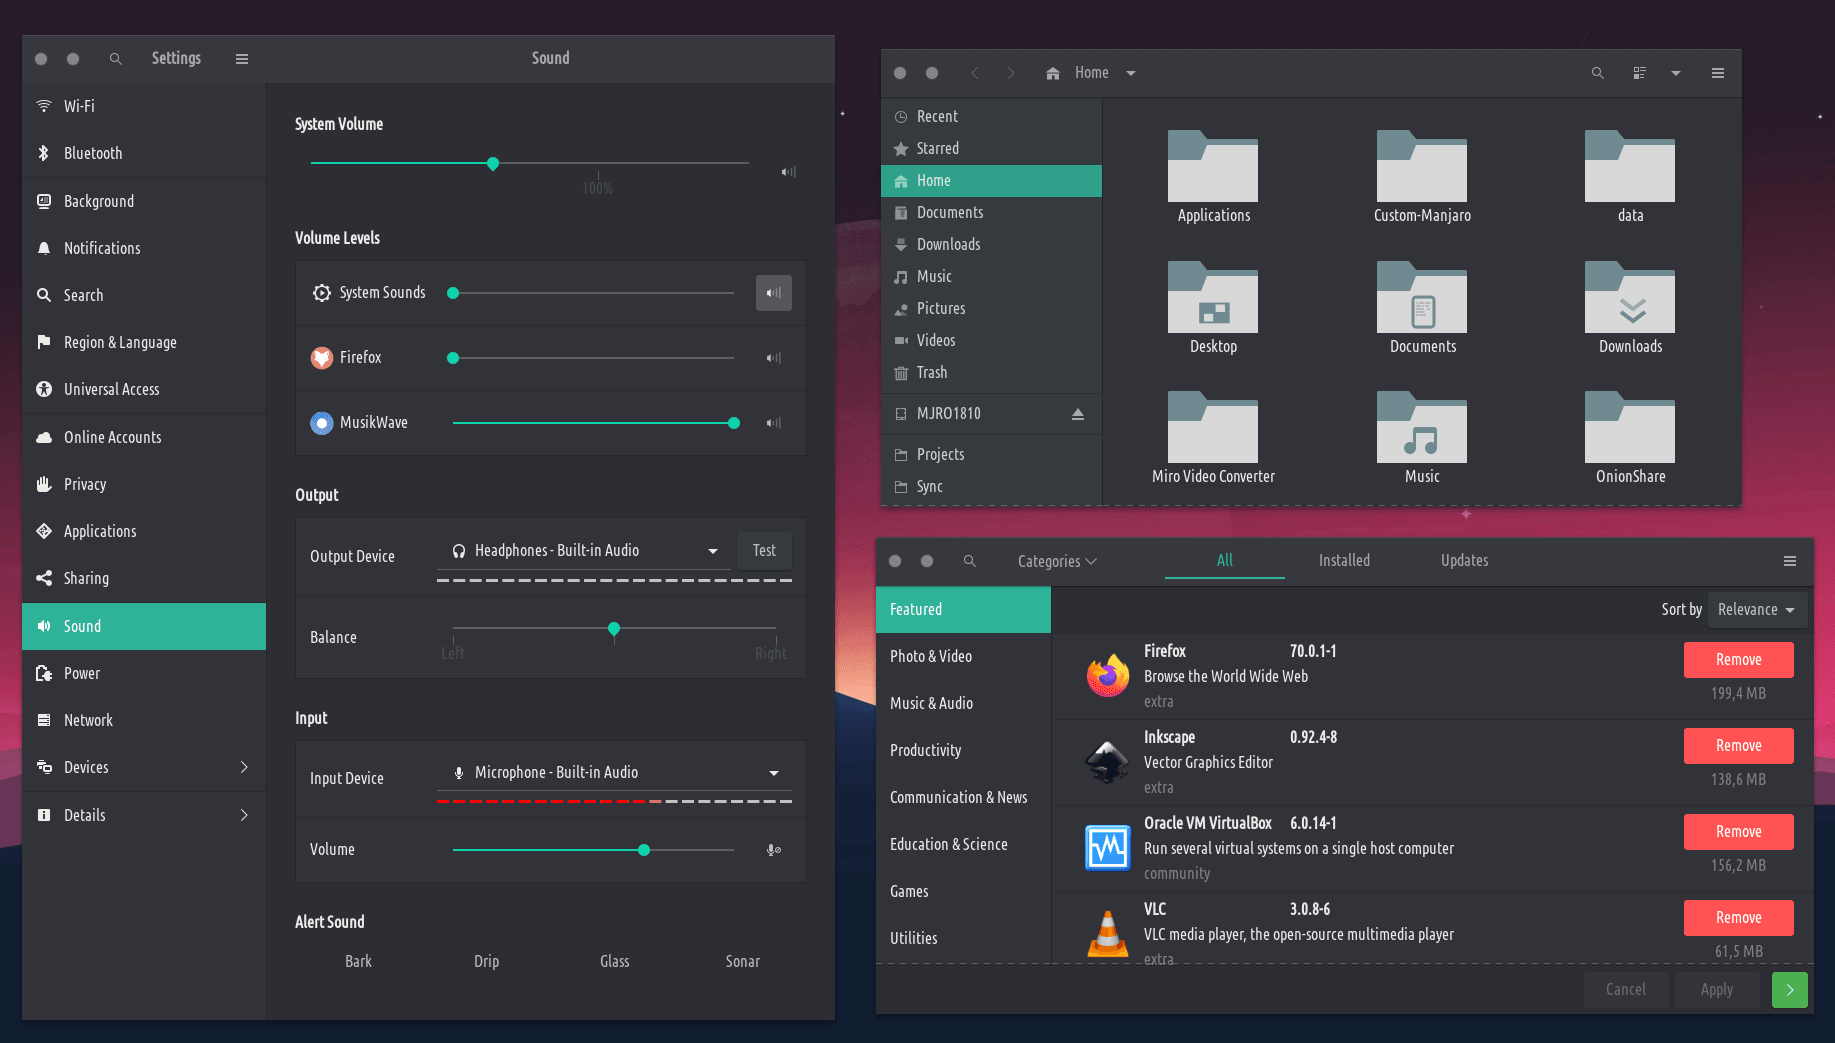This screenshot has height=1043, width=1835.
Task: Switch to the Installed tab
Action: [x=1343, y=561]
